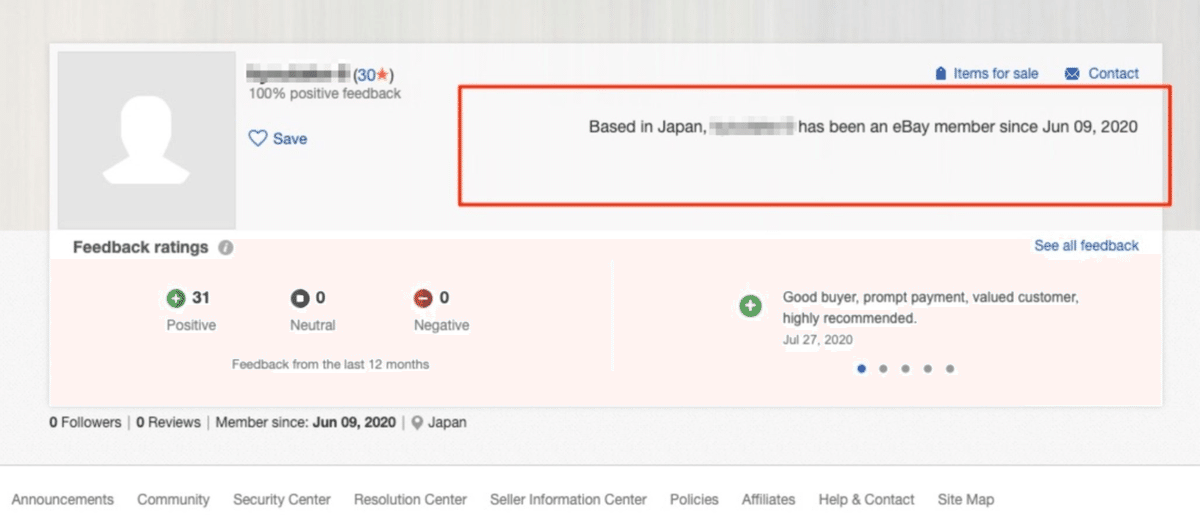The image size is (1200, 515).
Task: Open the Items for sale link
Action: click(x=996, y=74)
